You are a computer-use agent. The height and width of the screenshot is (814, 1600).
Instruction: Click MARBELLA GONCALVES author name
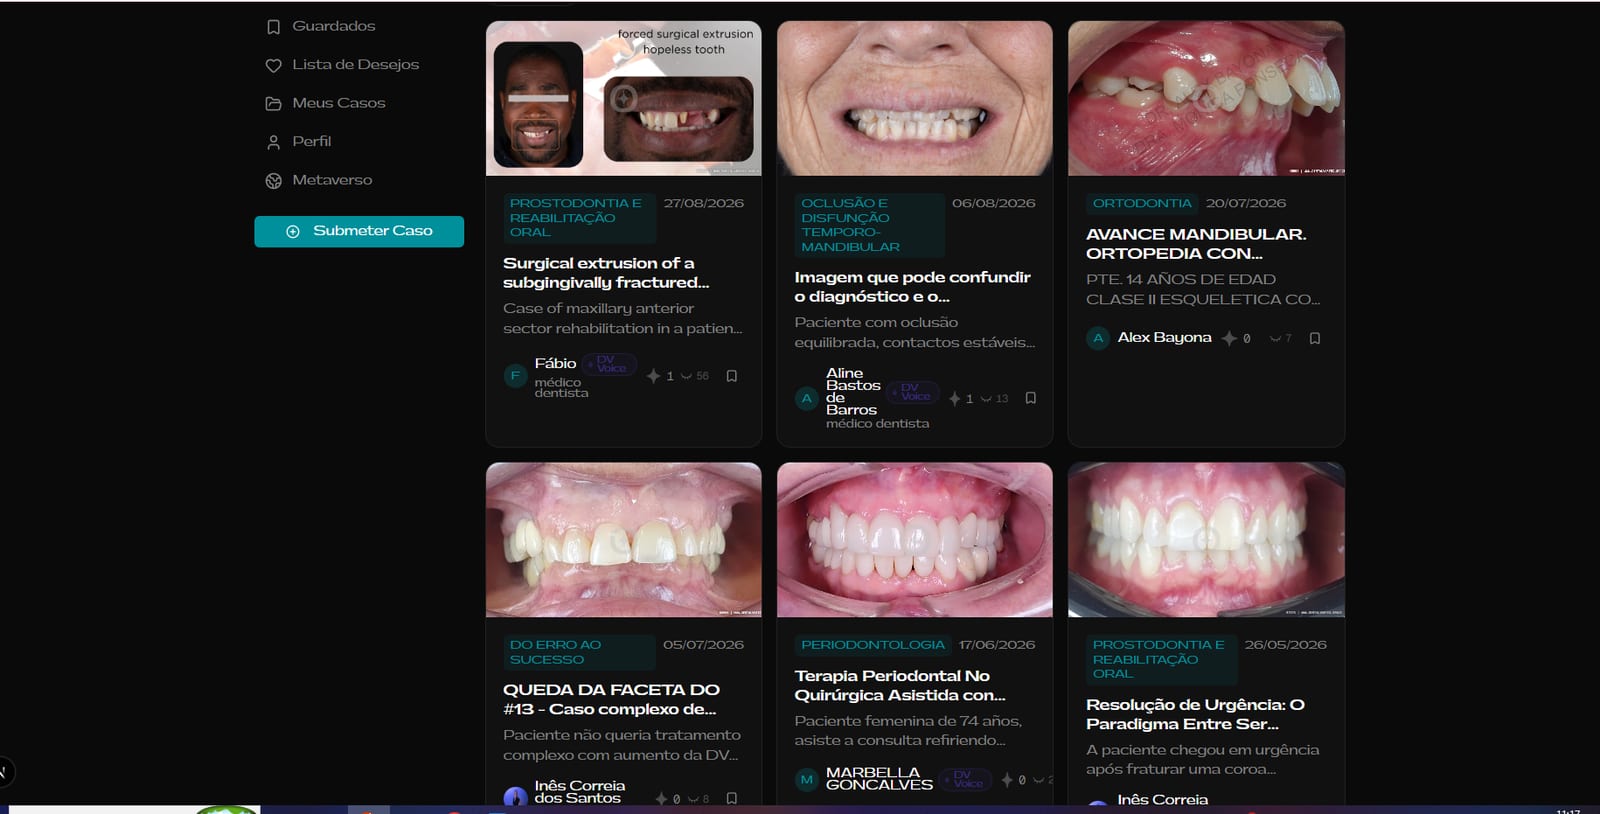coord(879,779)
